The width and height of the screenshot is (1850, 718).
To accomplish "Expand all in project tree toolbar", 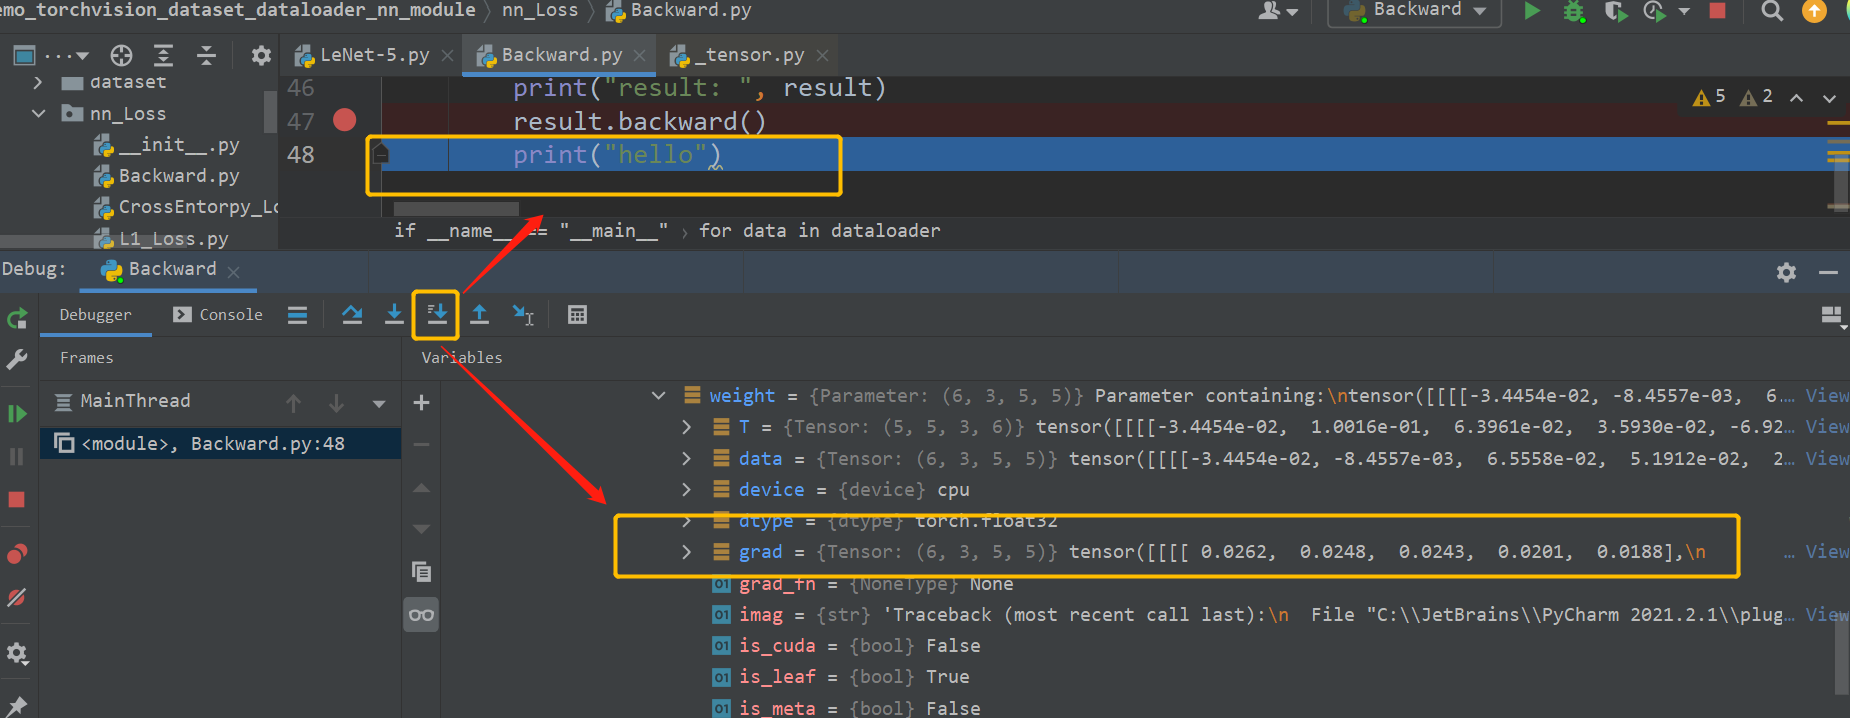I will 163,55.
